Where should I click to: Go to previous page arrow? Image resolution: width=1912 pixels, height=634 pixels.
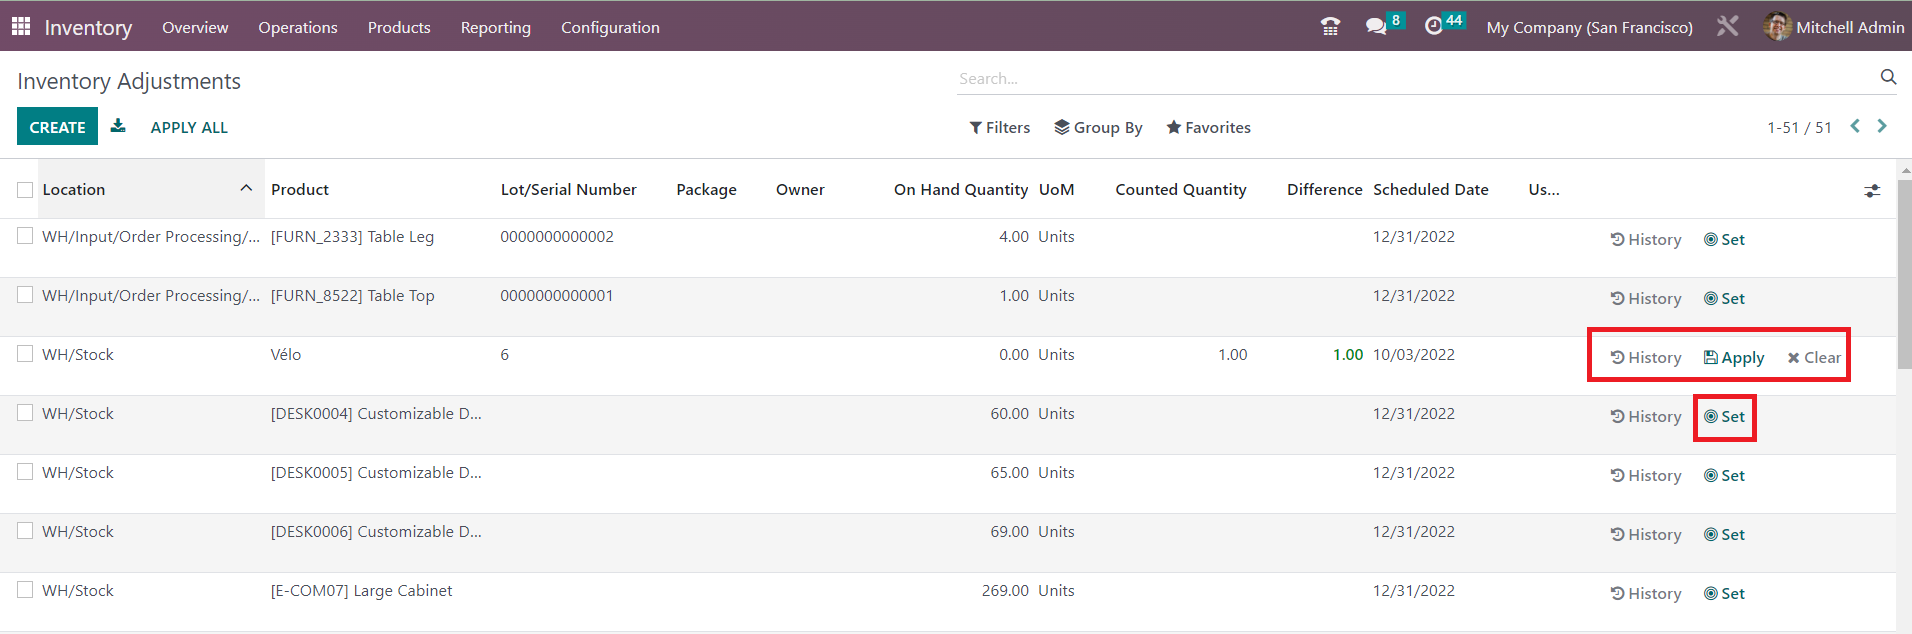(x=1855, y=126)
